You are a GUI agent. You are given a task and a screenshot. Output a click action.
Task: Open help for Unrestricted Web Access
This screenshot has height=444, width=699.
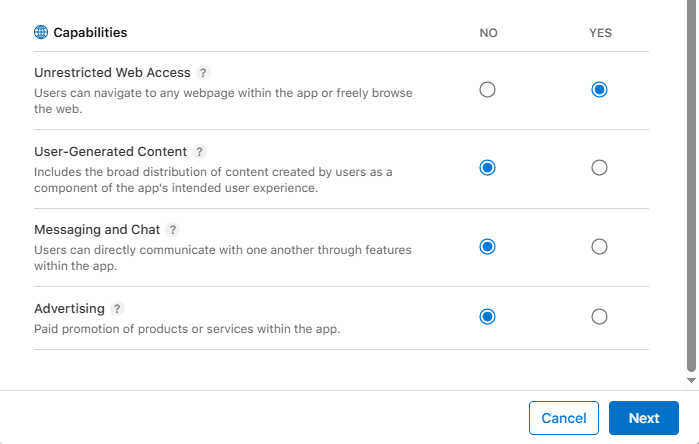click(203, 73)
